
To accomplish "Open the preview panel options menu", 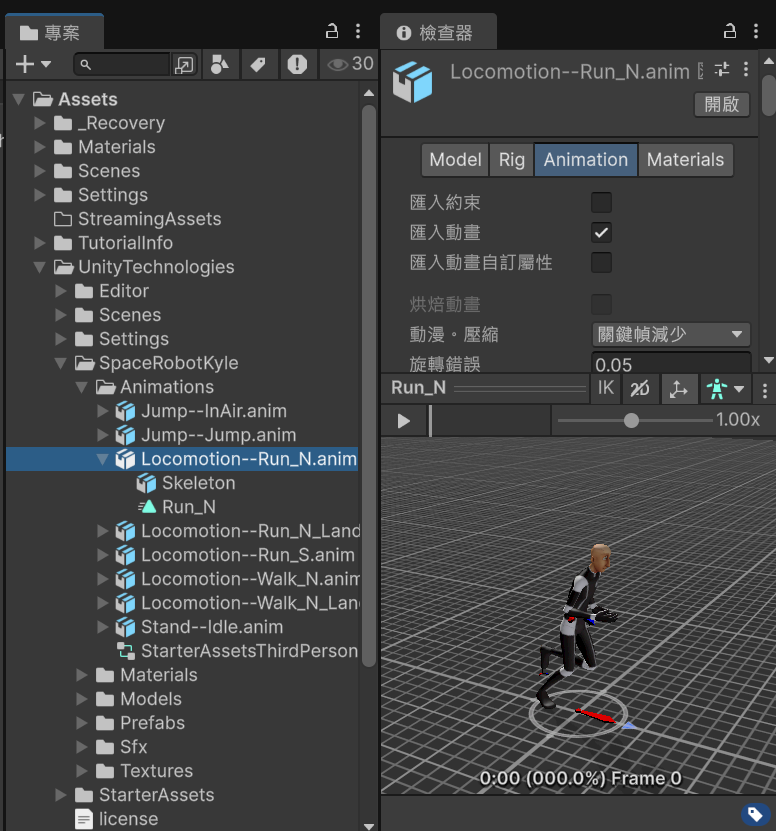I will pos(764,391).
